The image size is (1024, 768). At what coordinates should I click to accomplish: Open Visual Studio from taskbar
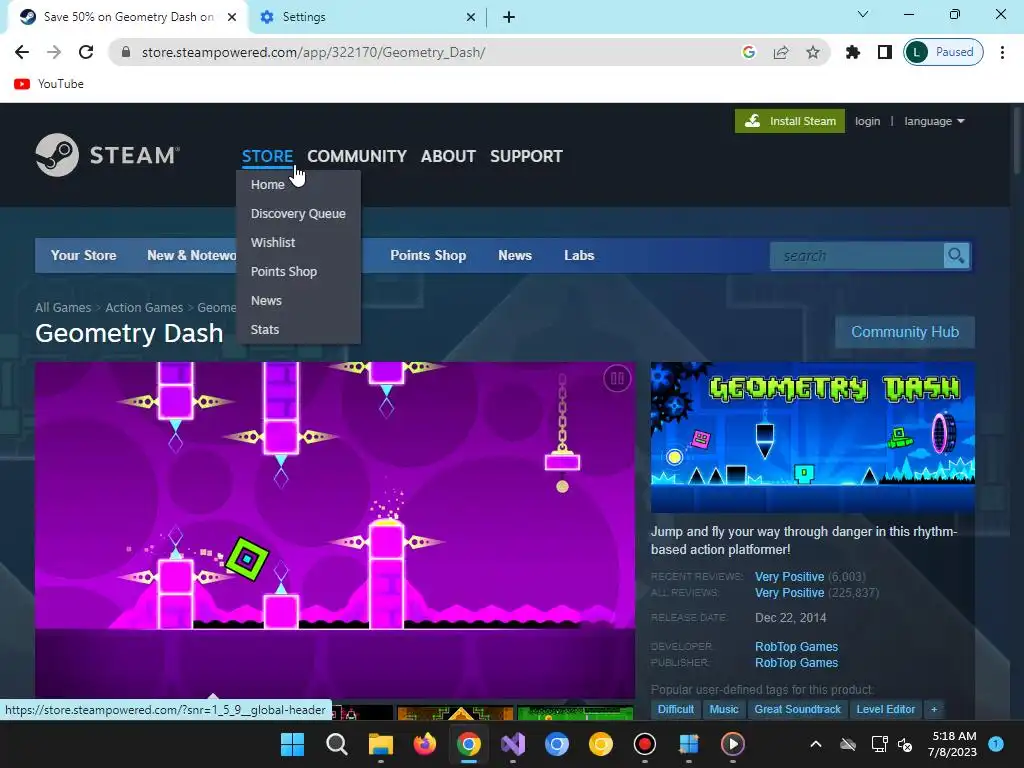513,744
